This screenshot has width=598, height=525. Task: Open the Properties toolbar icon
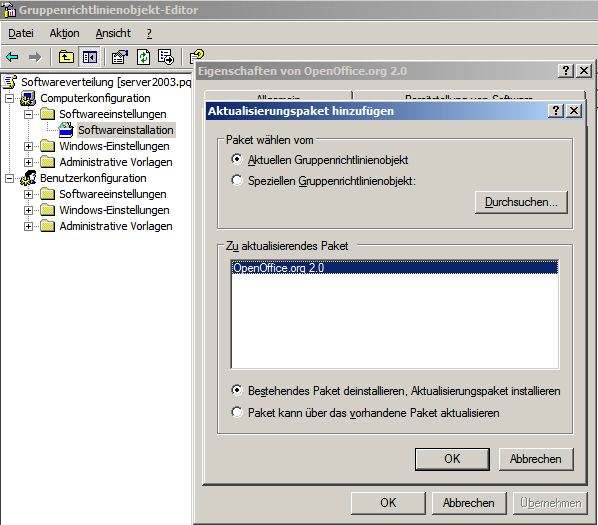point(120,57)
